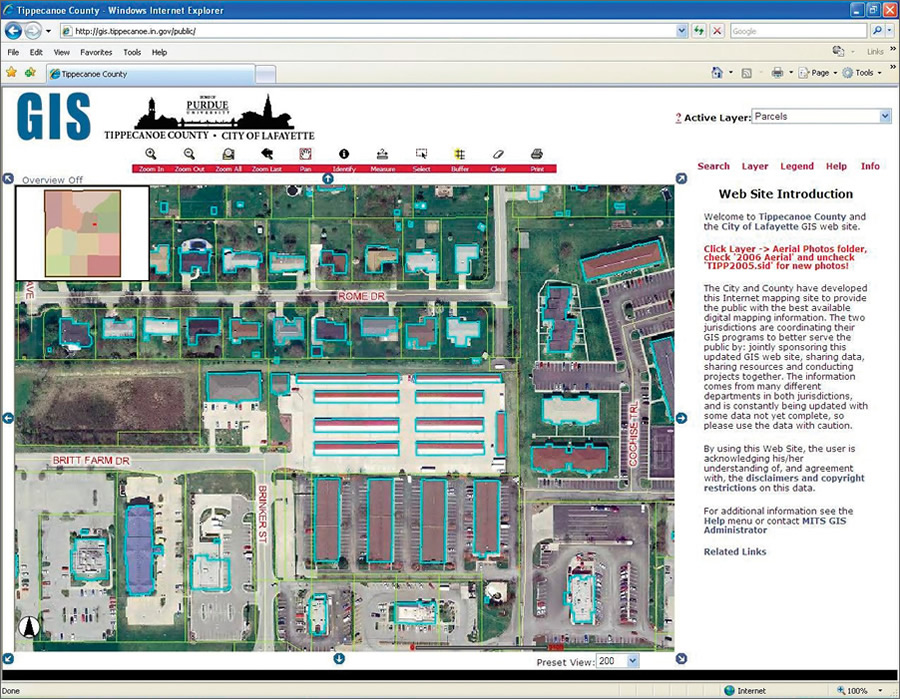Open the View menu

[x=61, y=52]
